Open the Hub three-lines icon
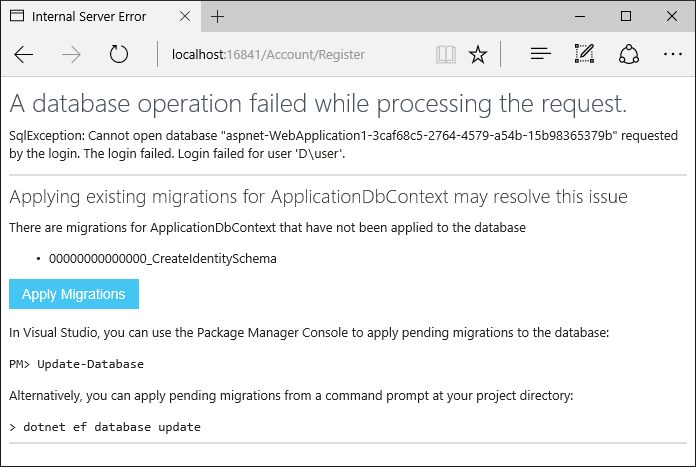 point(541,54)
